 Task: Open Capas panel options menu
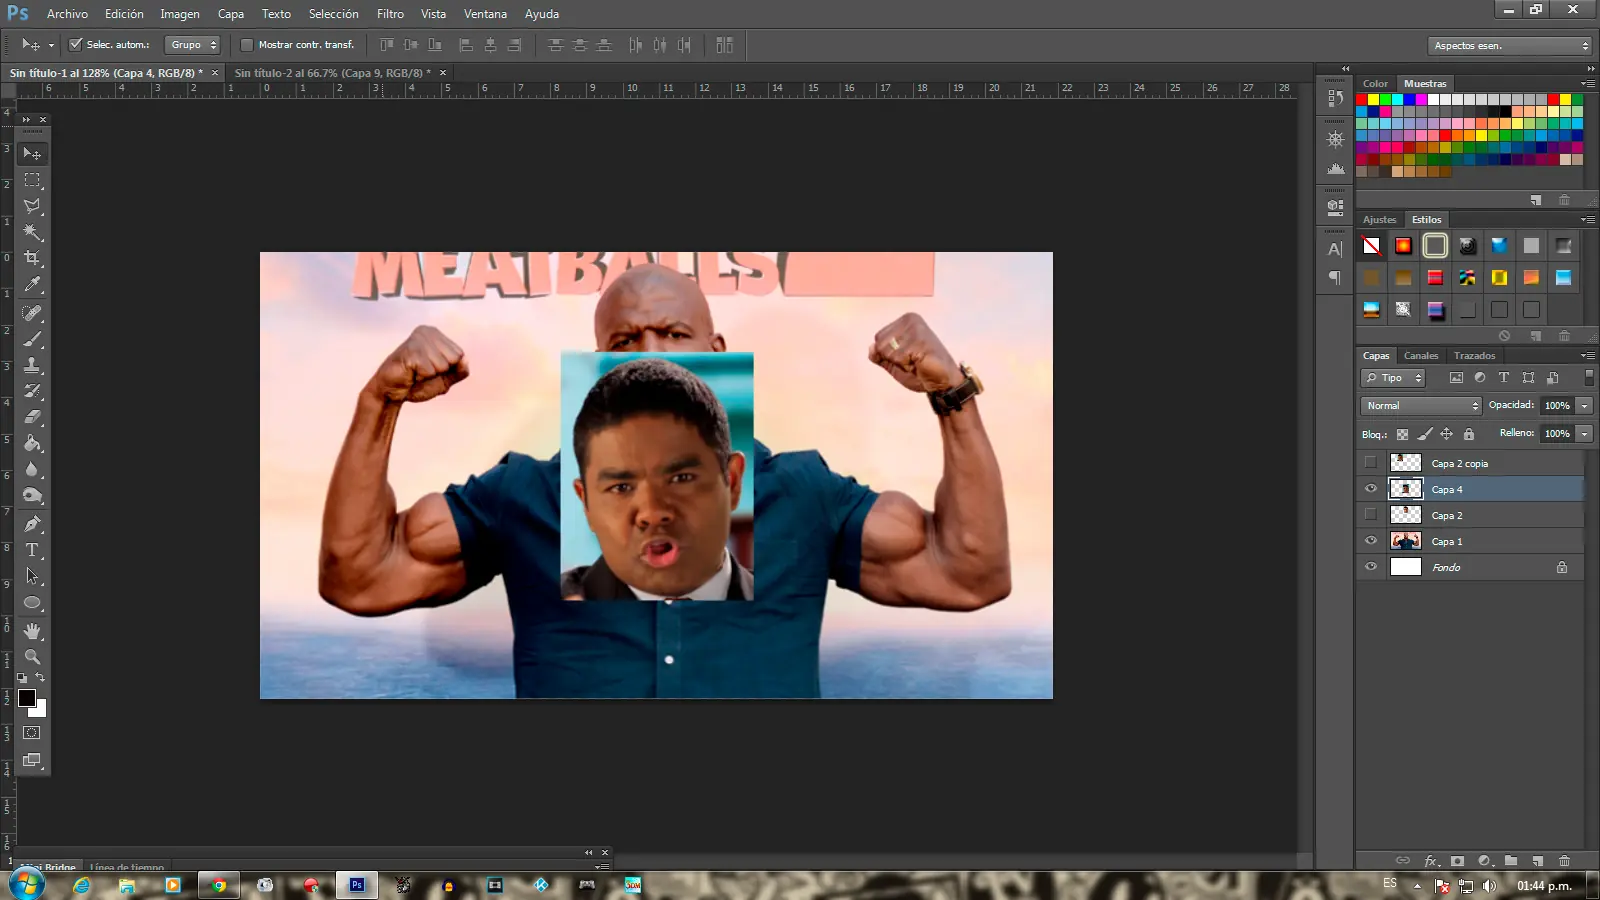1588,356
